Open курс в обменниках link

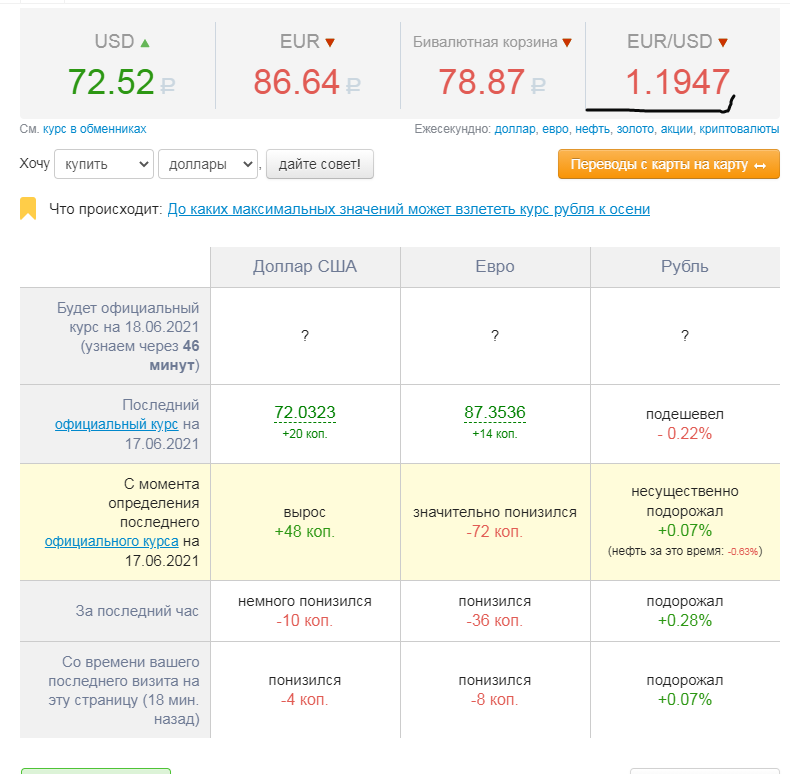pyautogui.click(x=95, y=129)
